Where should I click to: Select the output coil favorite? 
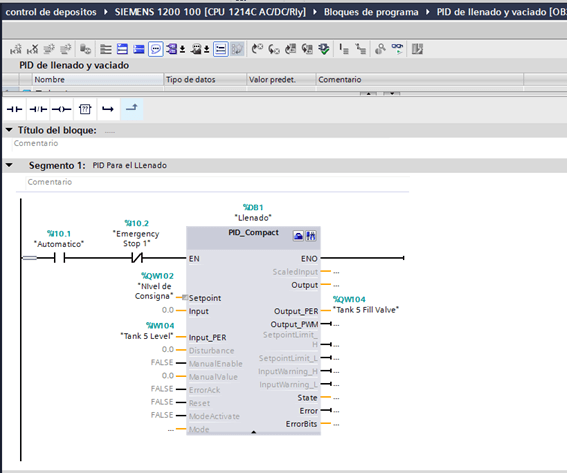click(x=61, y=109)
